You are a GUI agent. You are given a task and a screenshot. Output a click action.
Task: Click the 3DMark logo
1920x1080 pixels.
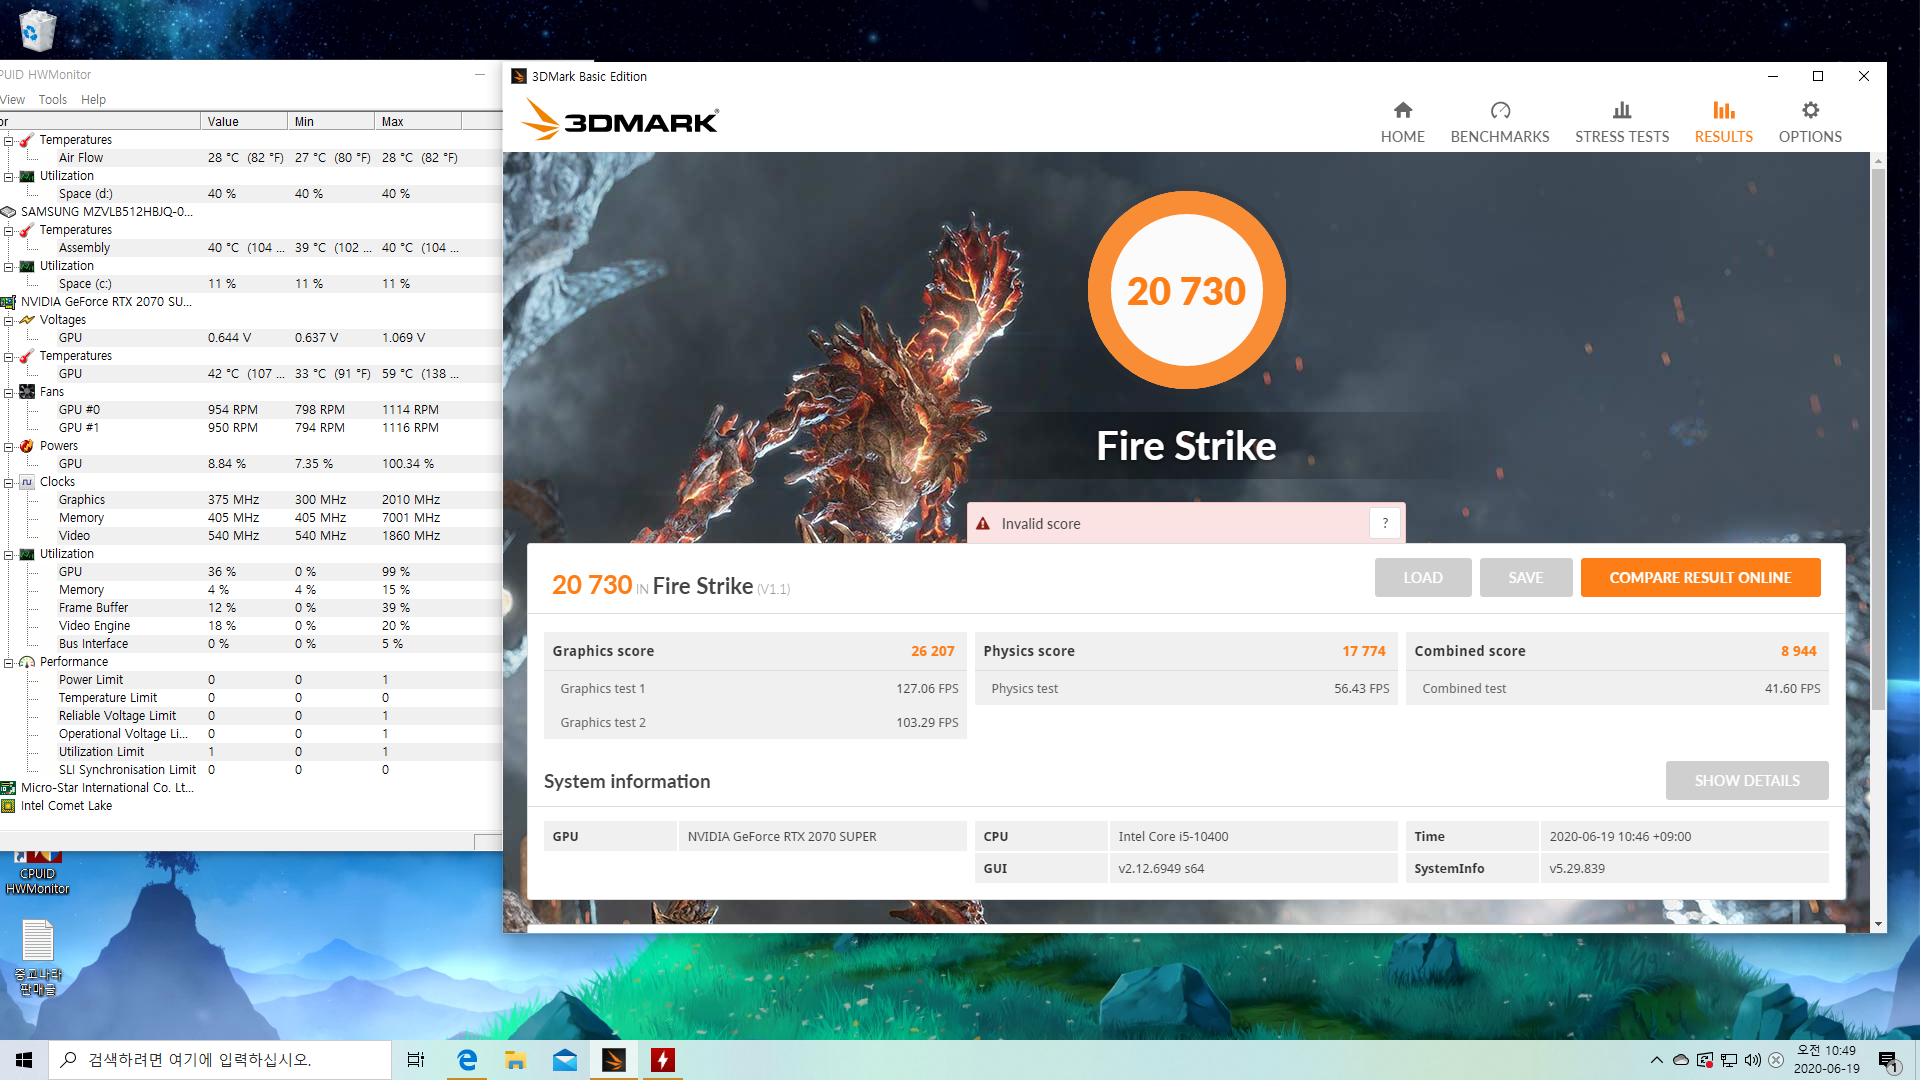coord(620,120)
